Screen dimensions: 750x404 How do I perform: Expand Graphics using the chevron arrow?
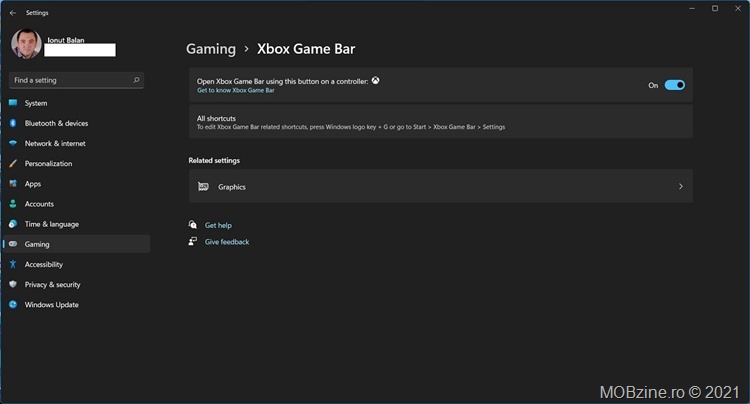[681, 186]
